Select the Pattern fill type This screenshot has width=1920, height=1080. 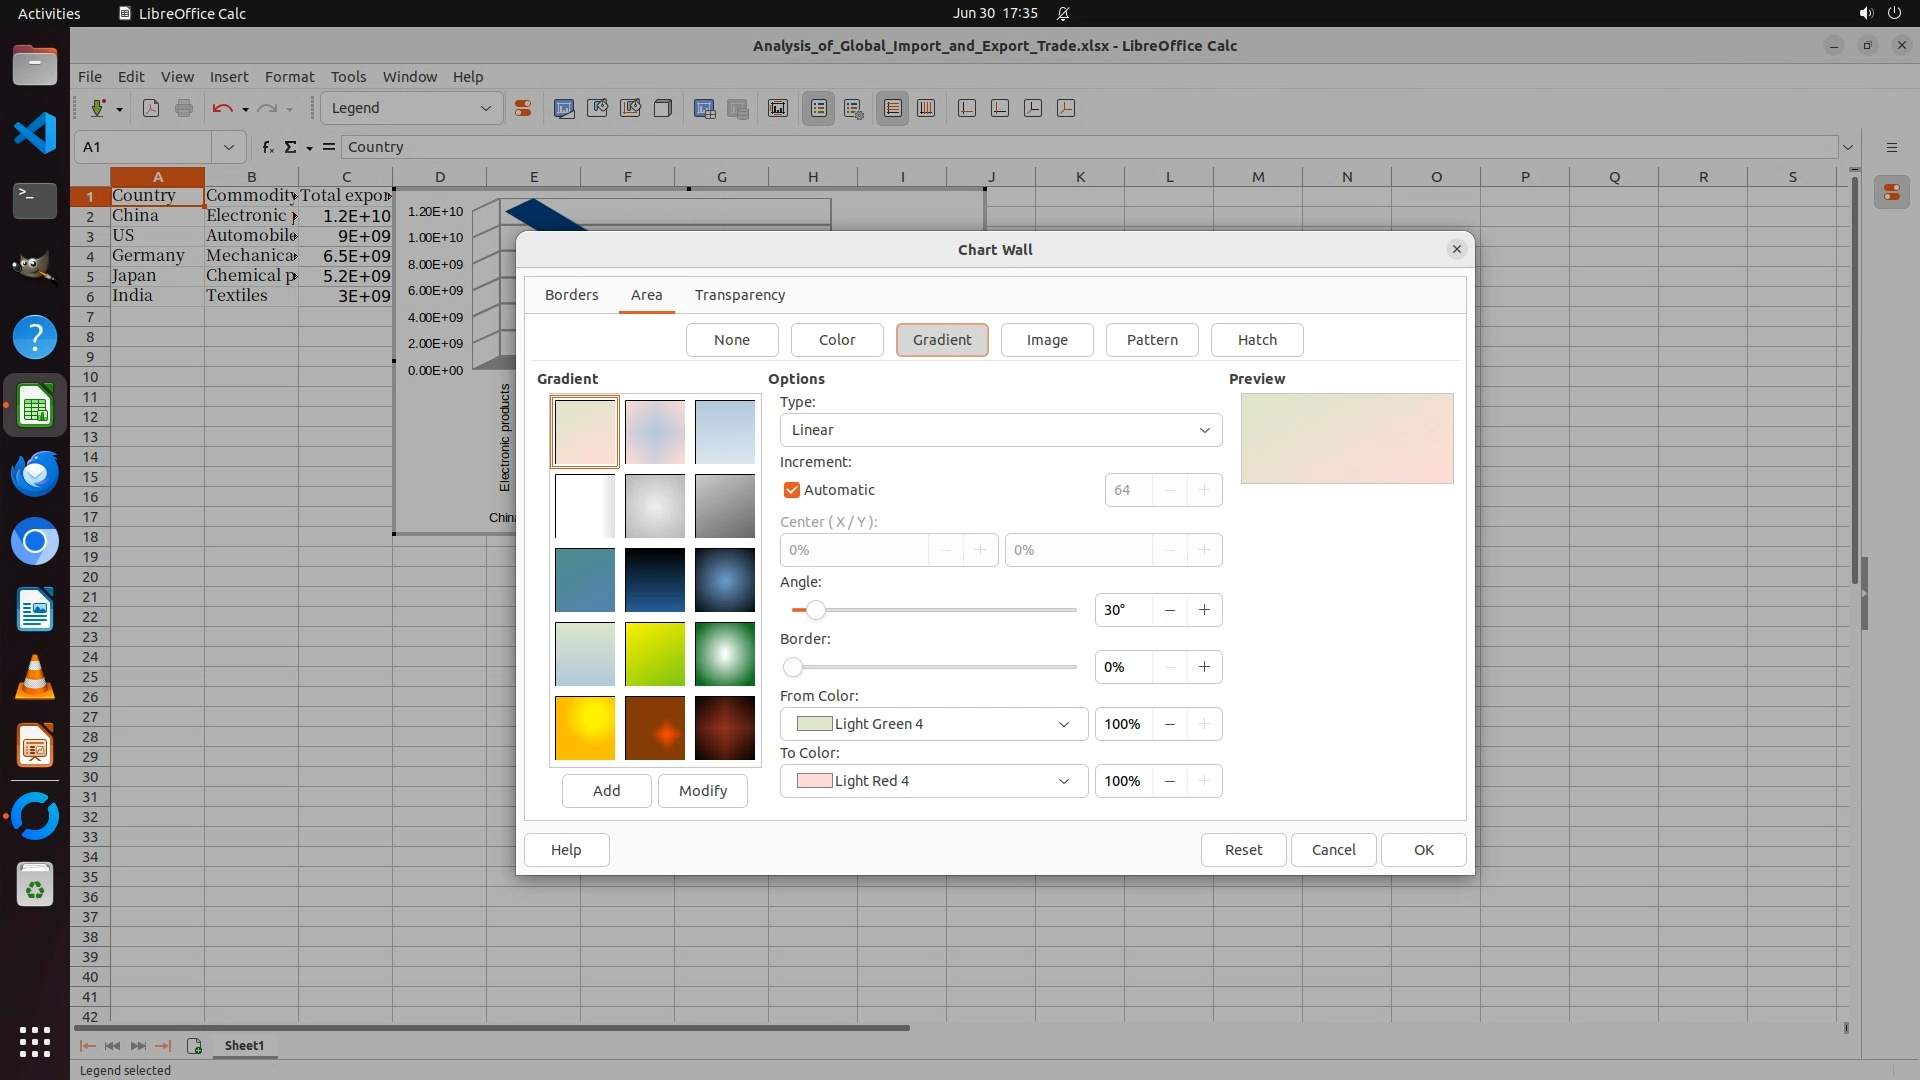point(1152,340)
